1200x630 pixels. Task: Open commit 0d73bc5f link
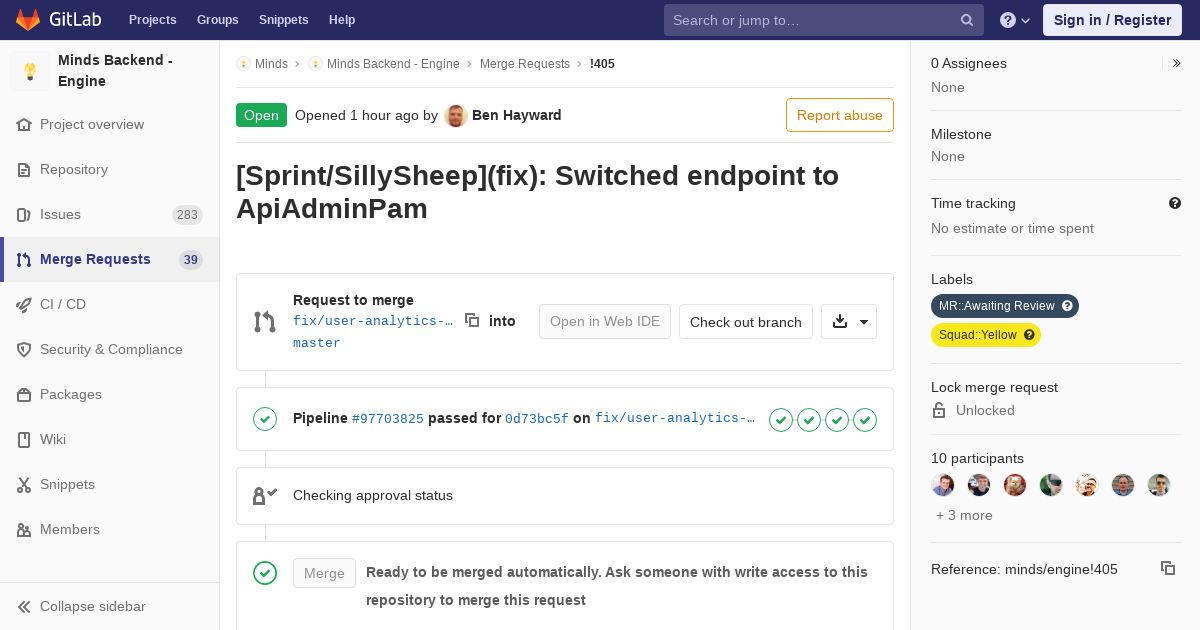pyautogui.click(x=537, y=419)
